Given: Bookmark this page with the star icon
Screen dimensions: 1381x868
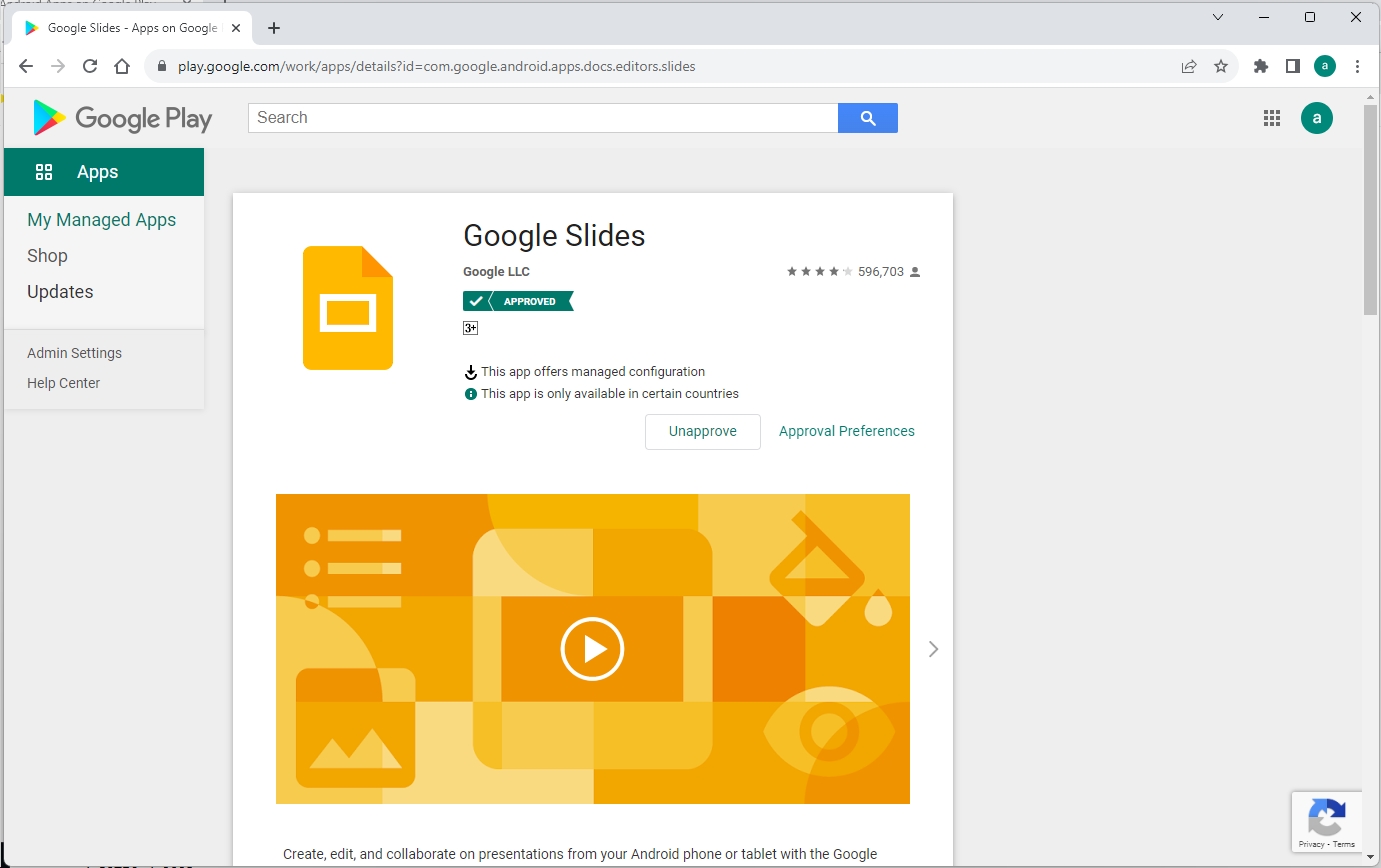Looking at the screenshot, I should pyautogui.click(x=1220, y=66).
